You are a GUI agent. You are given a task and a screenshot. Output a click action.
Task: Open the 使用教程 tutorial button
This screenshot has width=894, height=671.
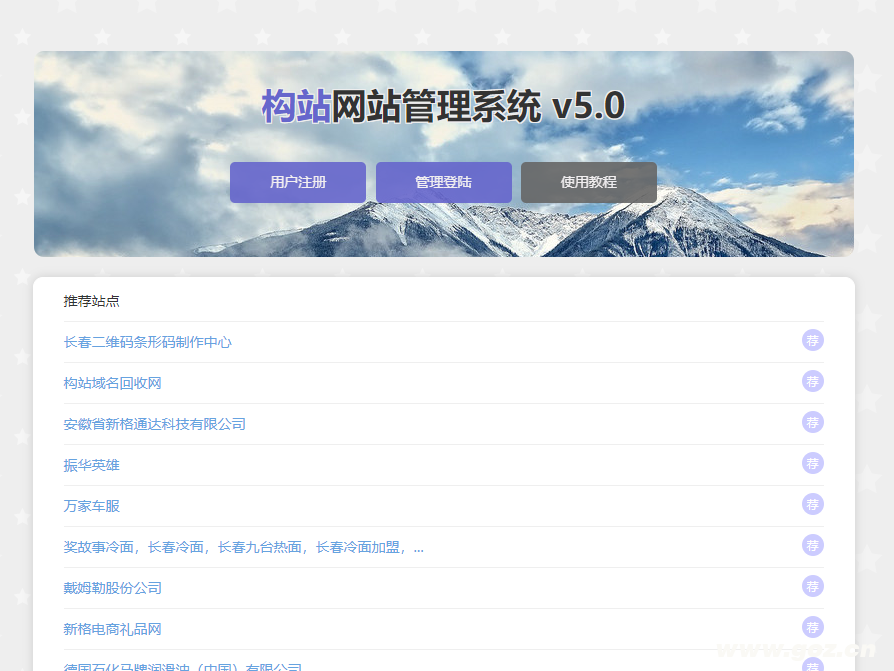pos(588,182)
